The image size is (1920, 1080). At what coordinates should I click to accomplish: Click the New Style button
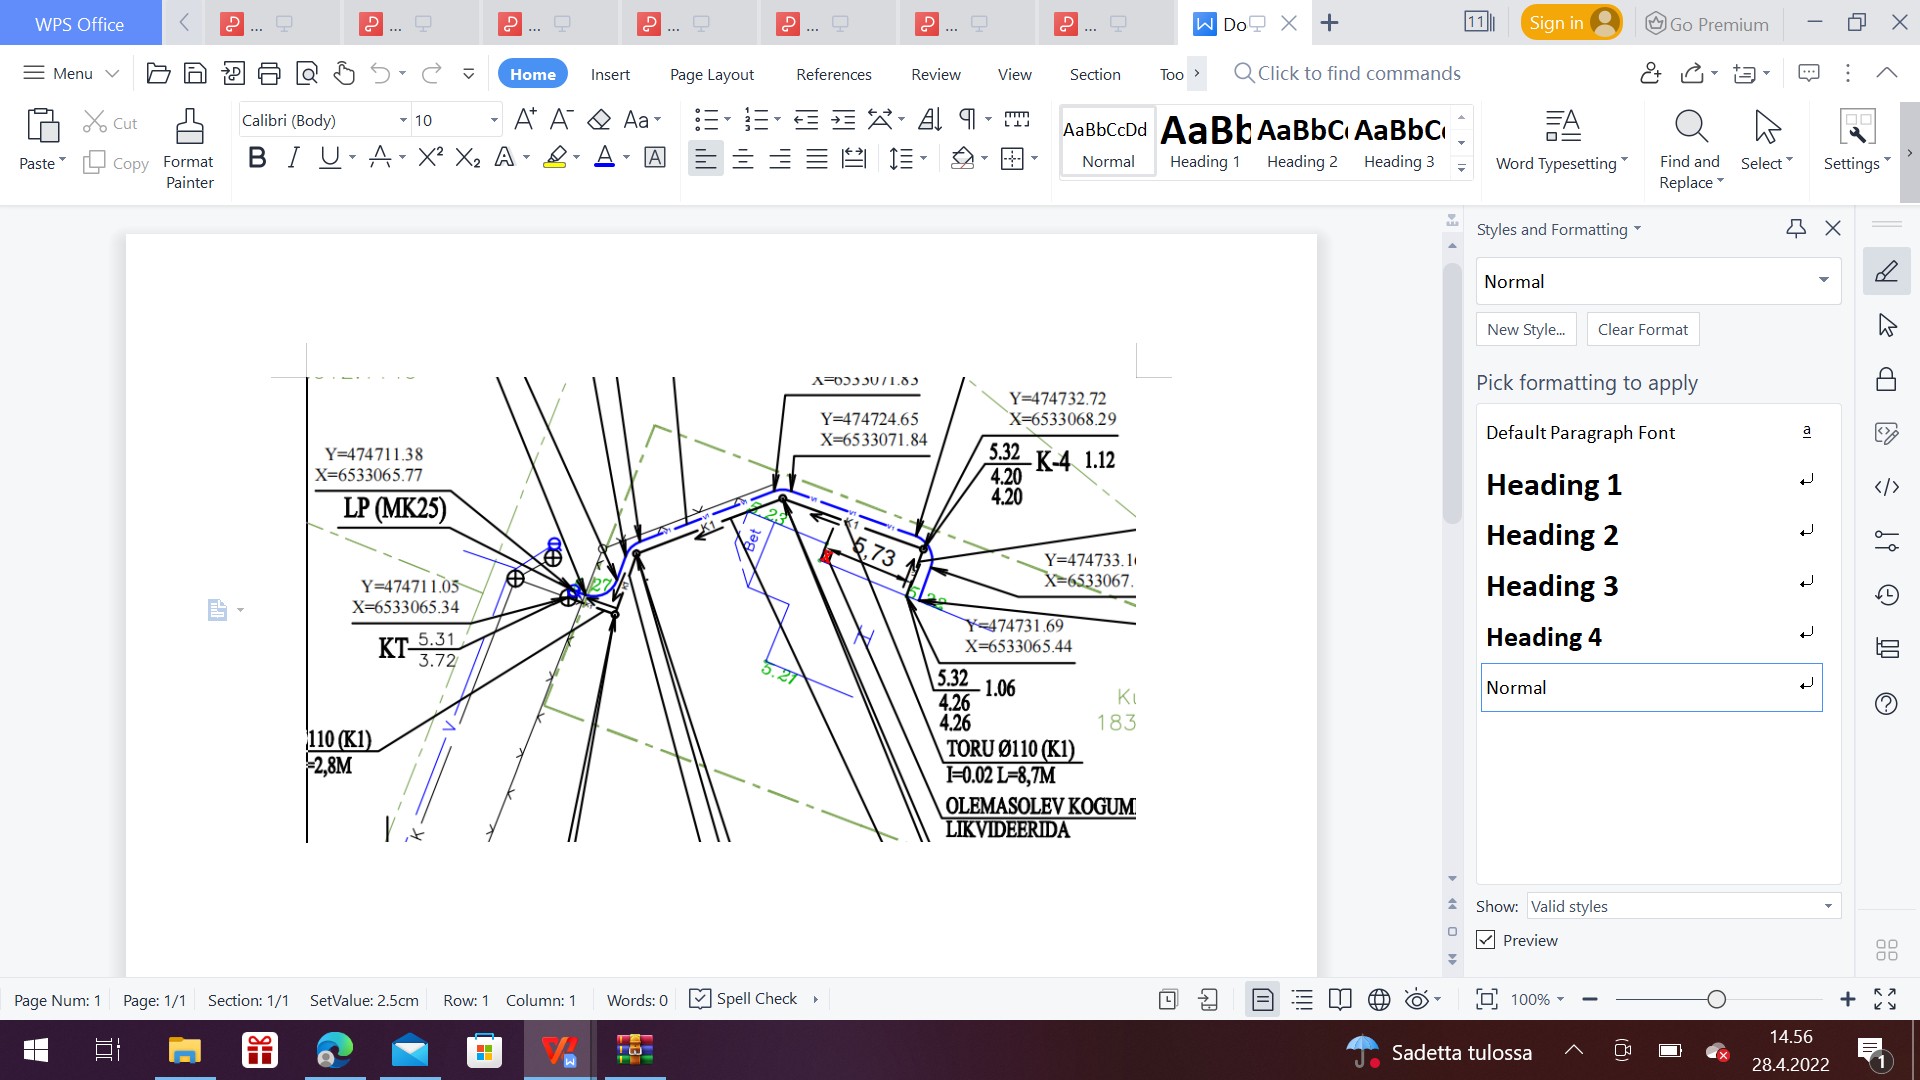click(1525, 329)
